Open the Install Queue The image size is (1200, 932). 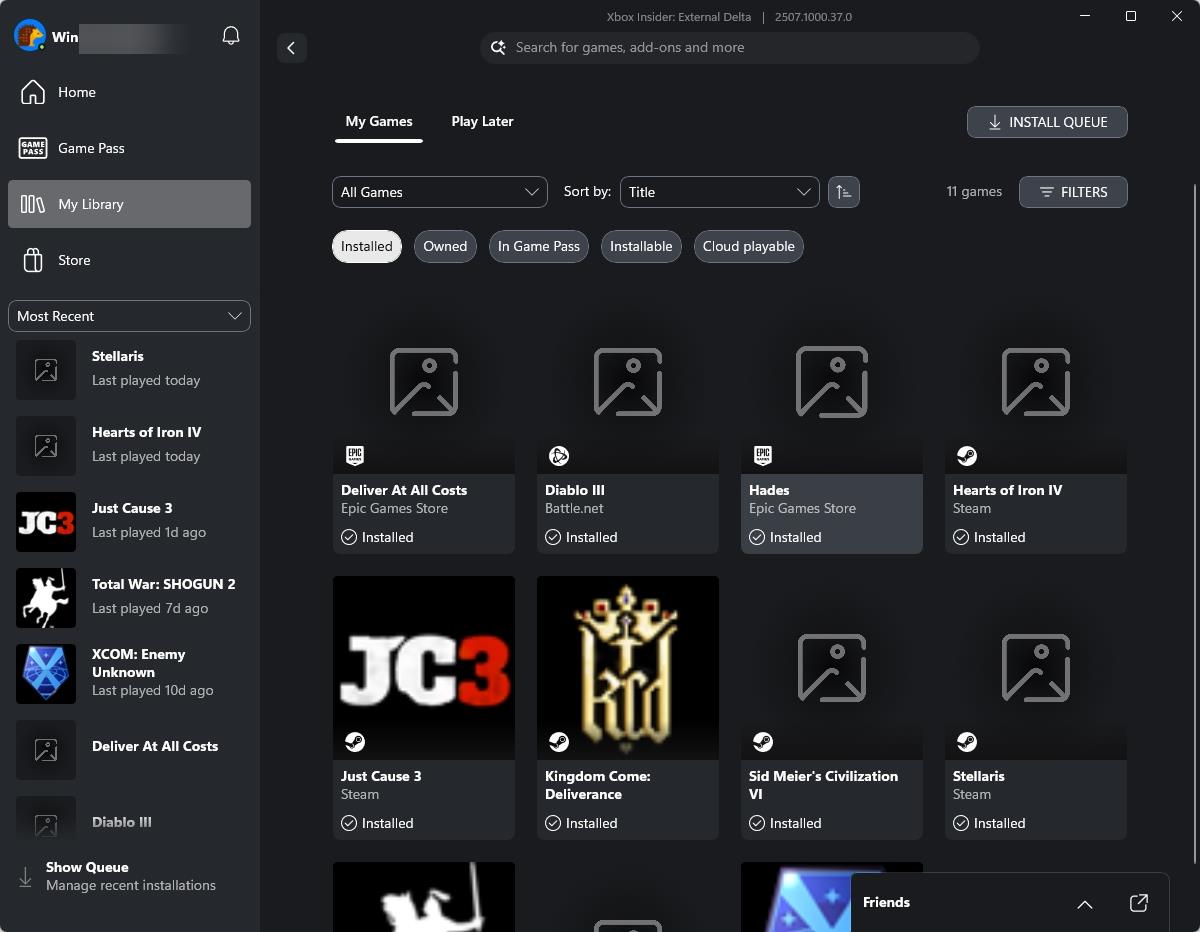[1047, 121]
